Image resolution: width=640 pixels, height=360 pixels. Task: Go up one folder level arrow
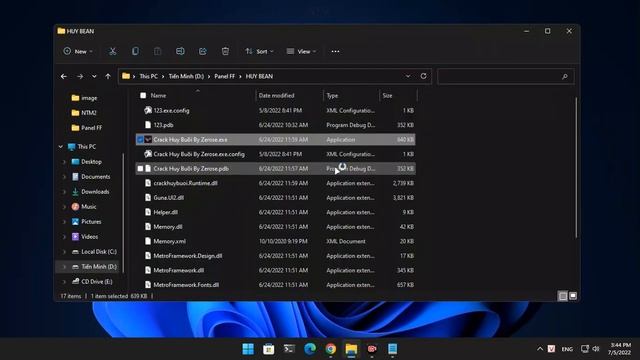(x=108, y=76)
